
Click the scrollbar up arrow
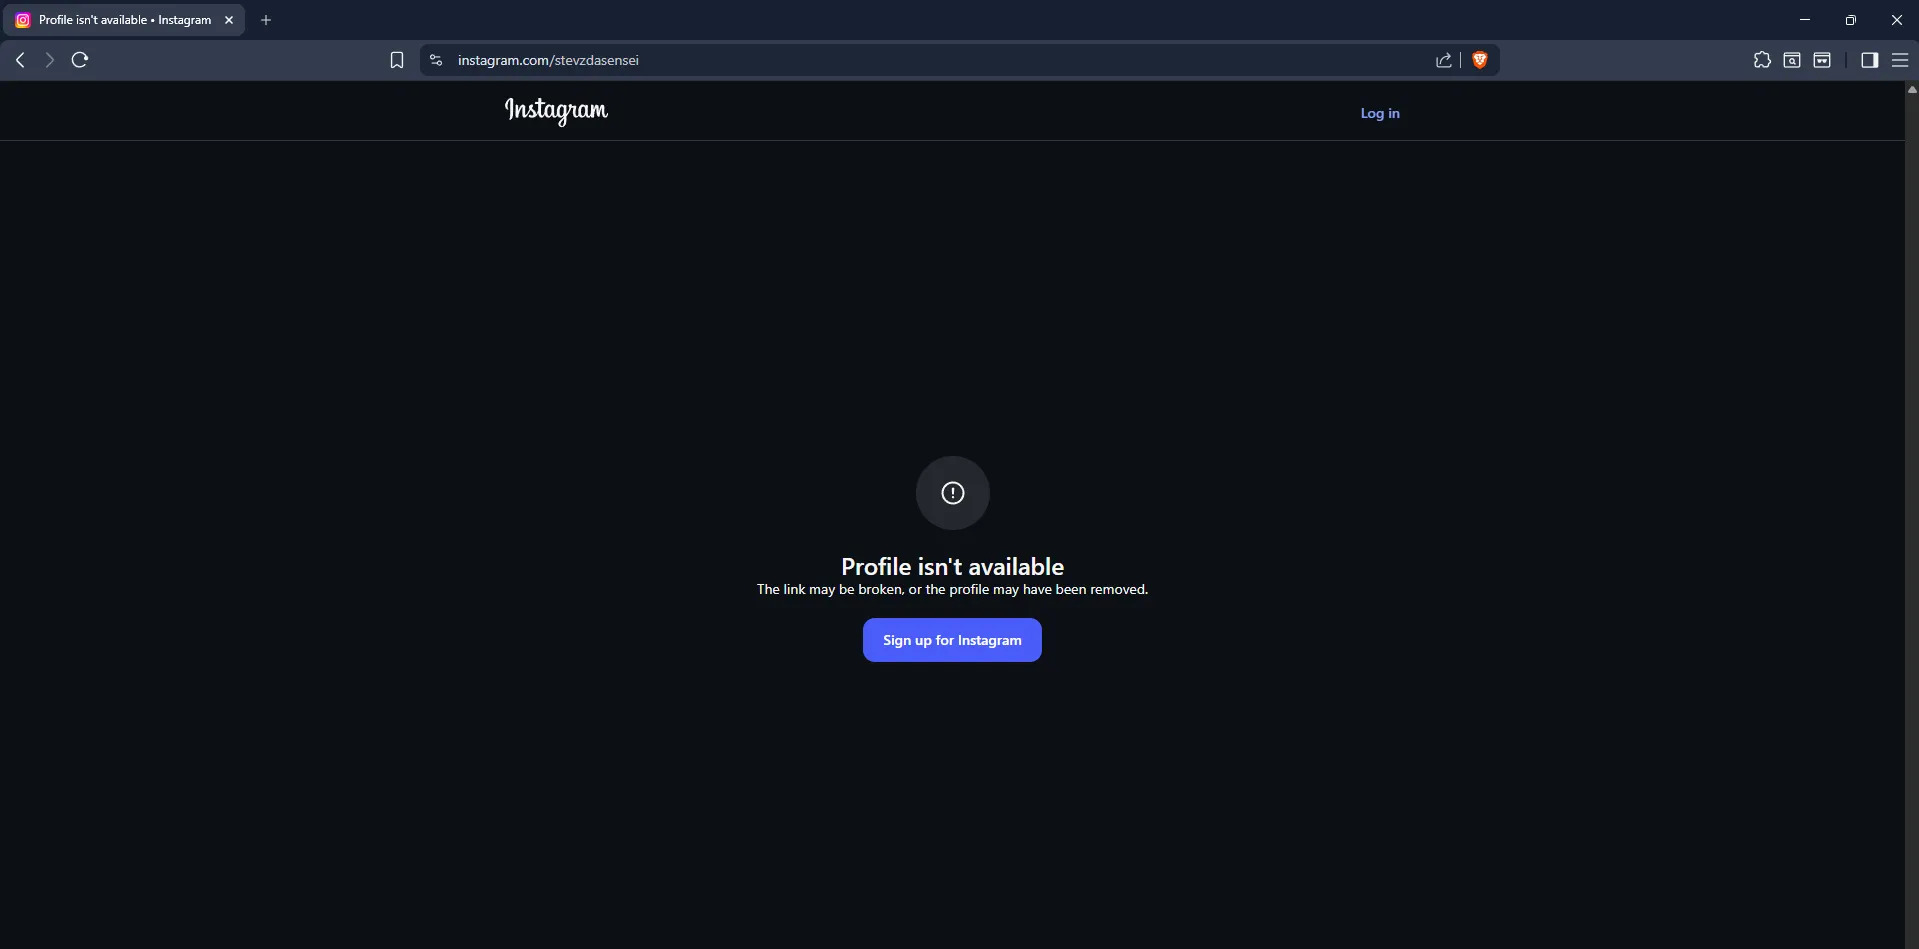pyautogui.click(x=1912, y=89)
